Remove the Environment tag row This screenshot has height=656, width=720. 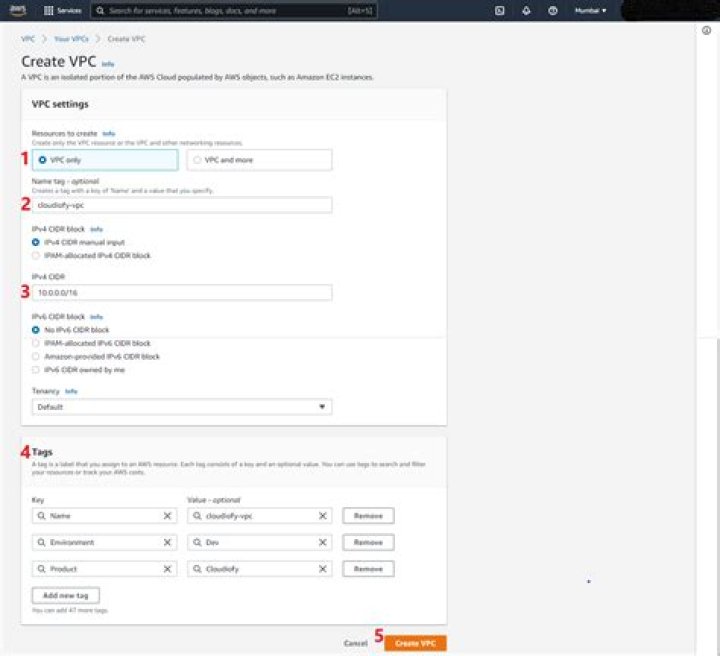tap(368, 542)
